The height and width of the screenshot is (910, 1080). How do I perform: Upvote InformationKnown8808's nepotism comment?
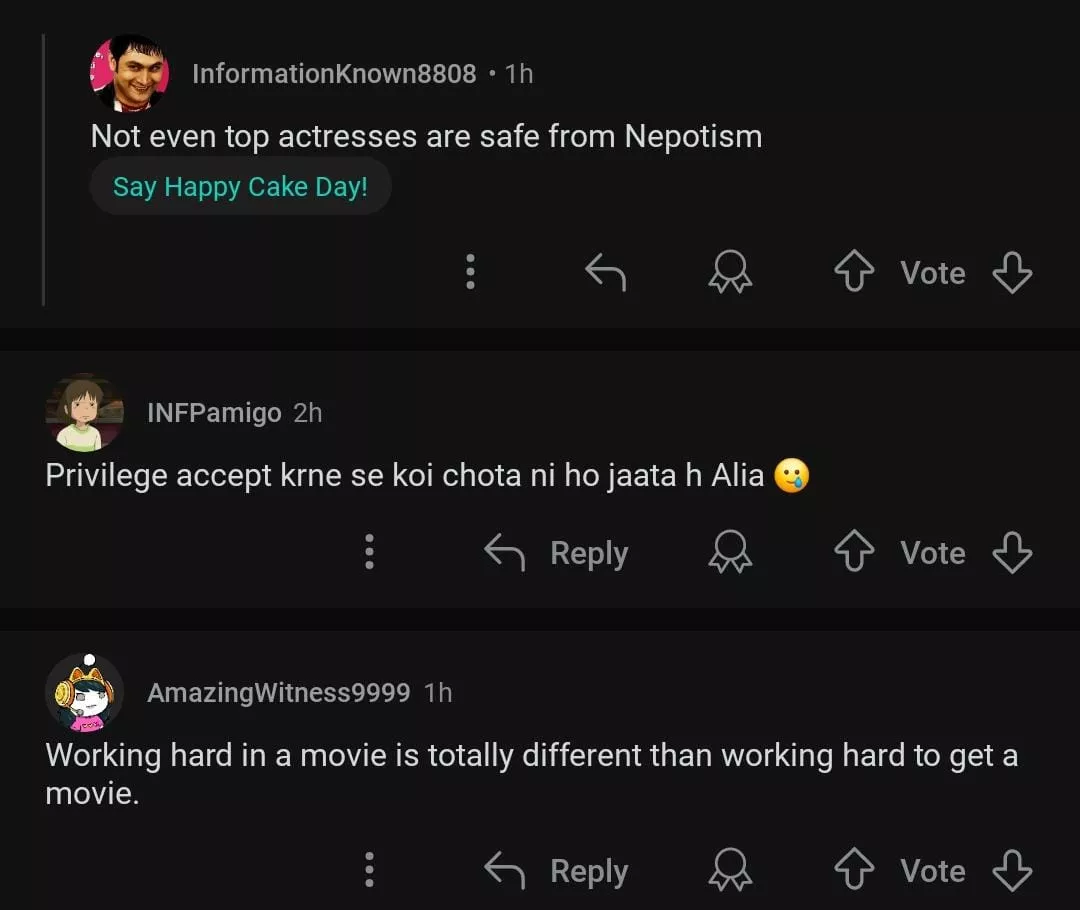tap(853, 273)
